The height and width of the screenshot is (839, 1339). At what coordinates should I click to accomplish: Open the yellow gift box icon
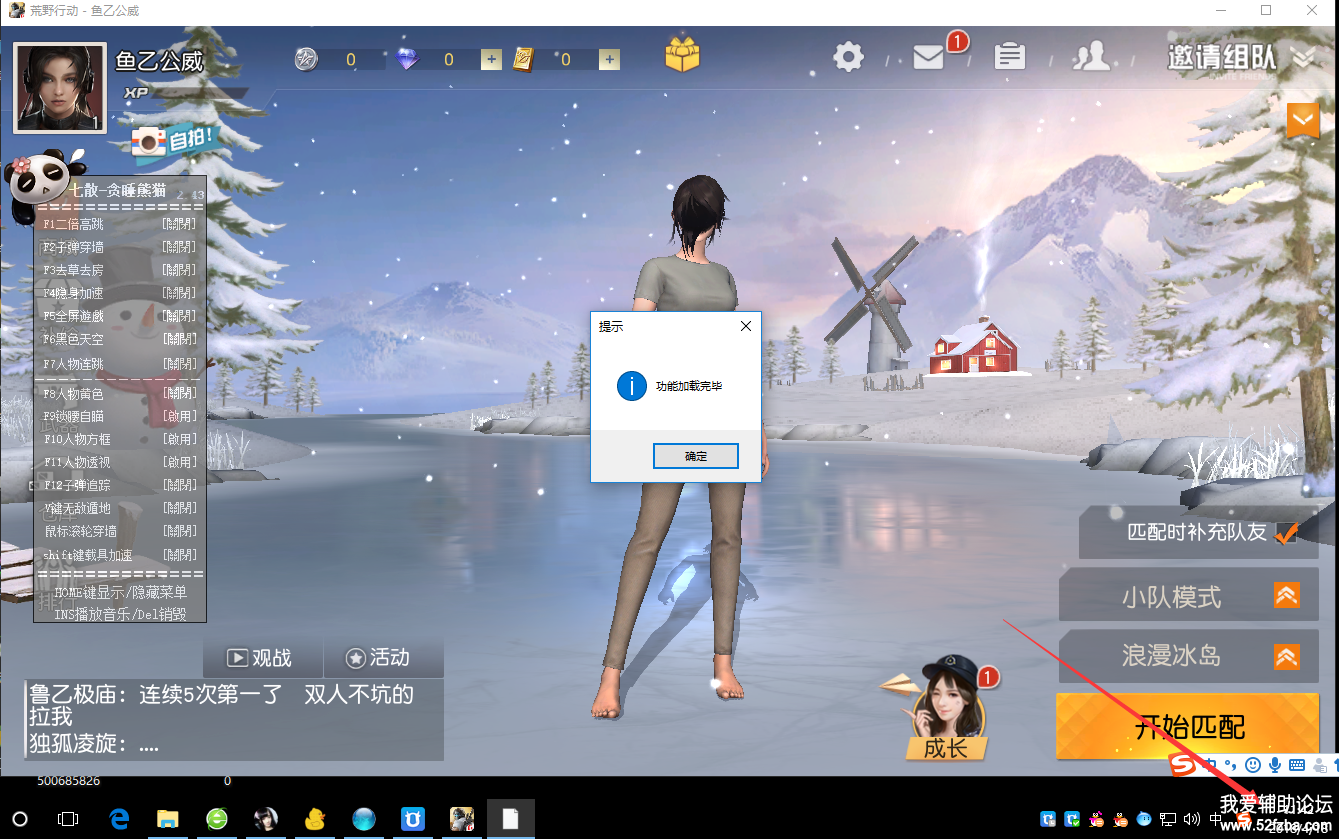click(682, 54)
